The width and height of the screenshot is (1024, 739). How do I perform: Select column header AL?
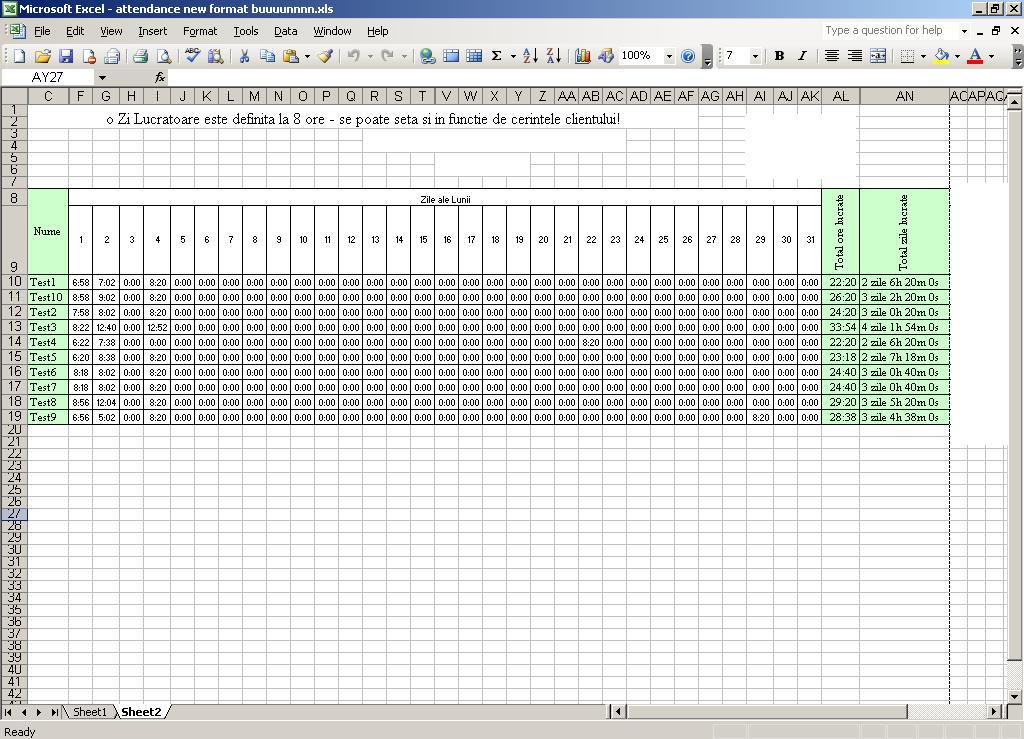point(840,96)
